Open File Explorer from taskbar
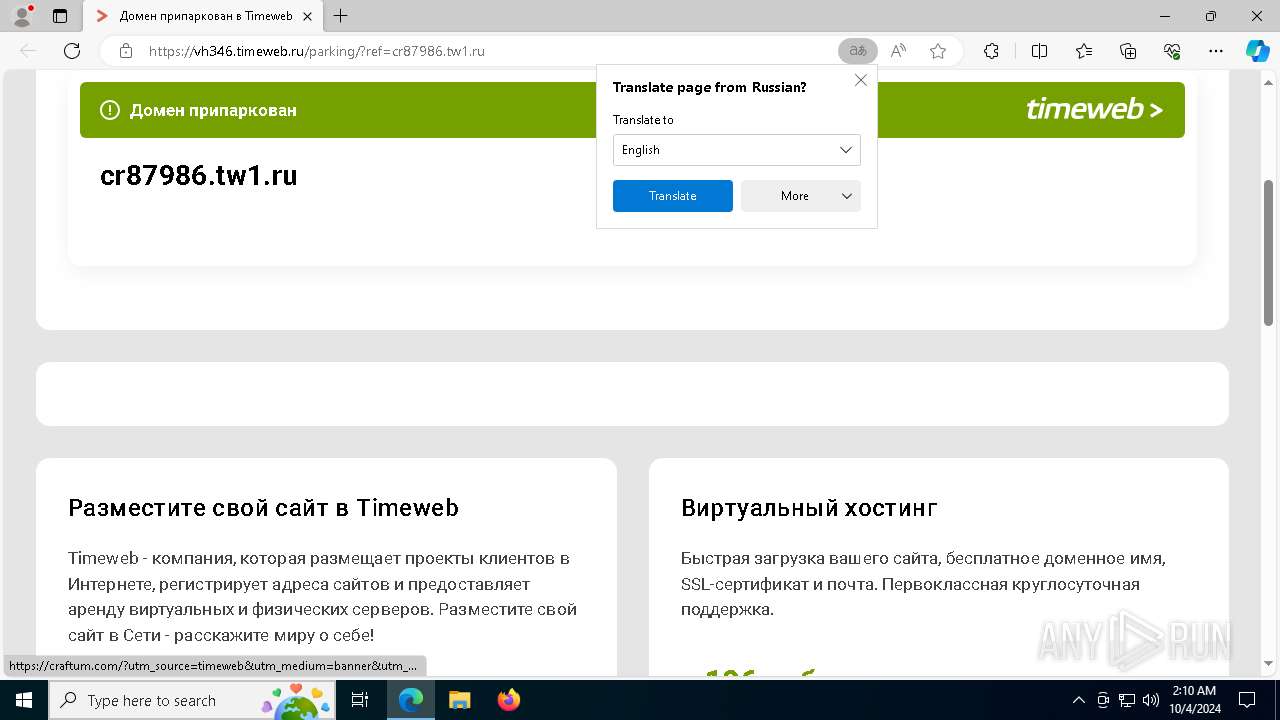1280x720 pixels. tap(459, 700)
